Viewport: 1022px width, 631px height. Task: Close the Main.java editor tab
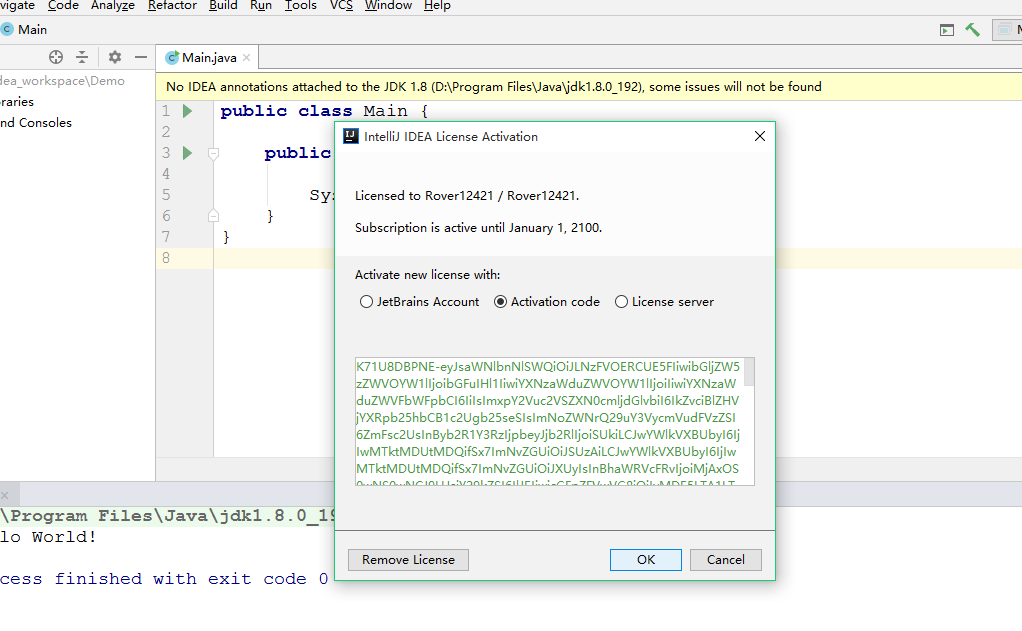(x=246, y=57)
